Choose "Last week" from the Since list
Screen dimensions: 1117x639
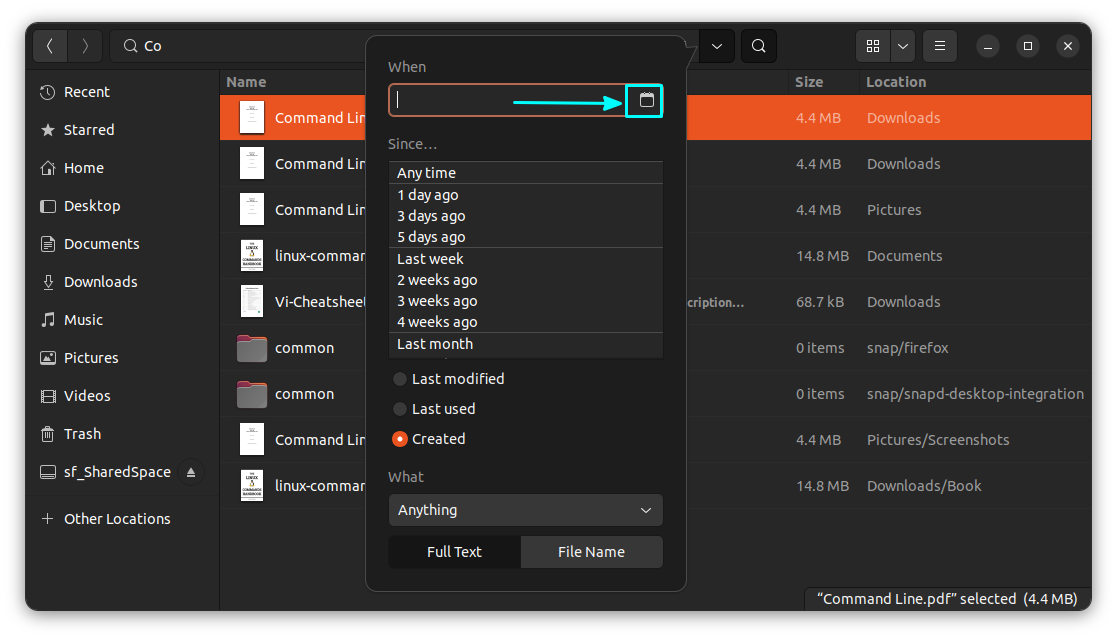click(x=430, y=259)
